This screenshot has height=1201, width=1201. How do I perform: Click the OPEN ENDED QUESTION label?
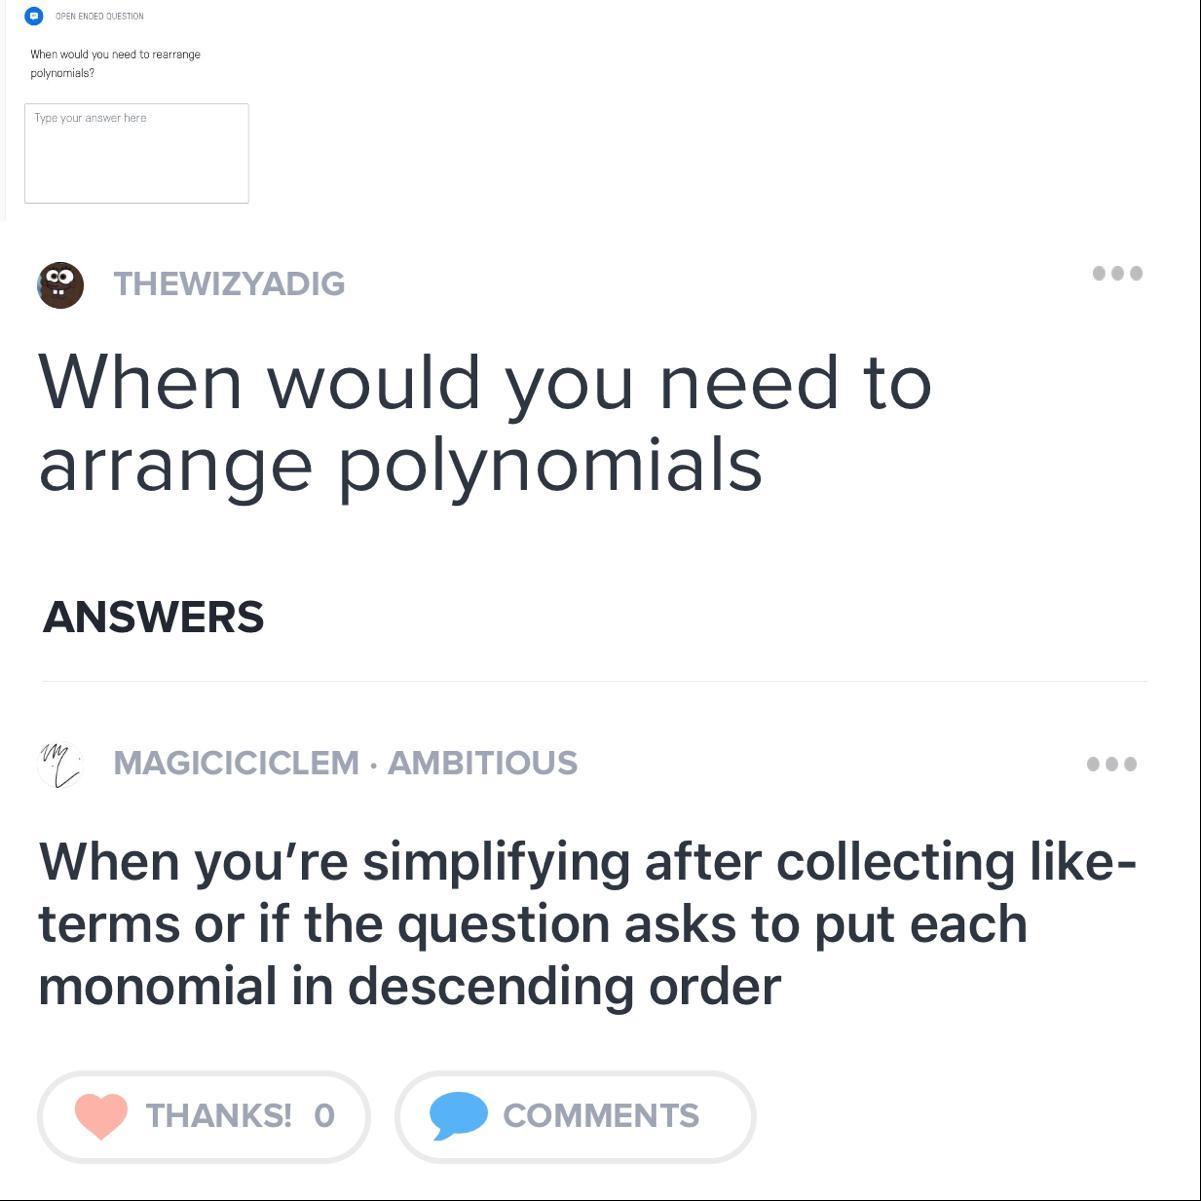click(99, 16)
